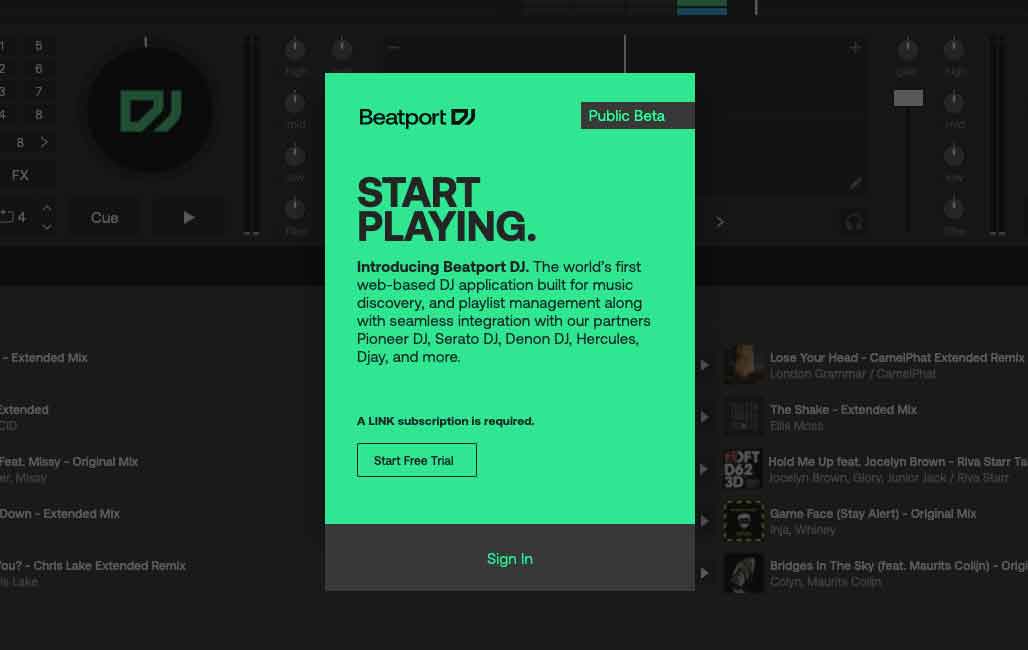
Task: Preview Bridges In The Sky with play icon
Action: coord(704,573)
